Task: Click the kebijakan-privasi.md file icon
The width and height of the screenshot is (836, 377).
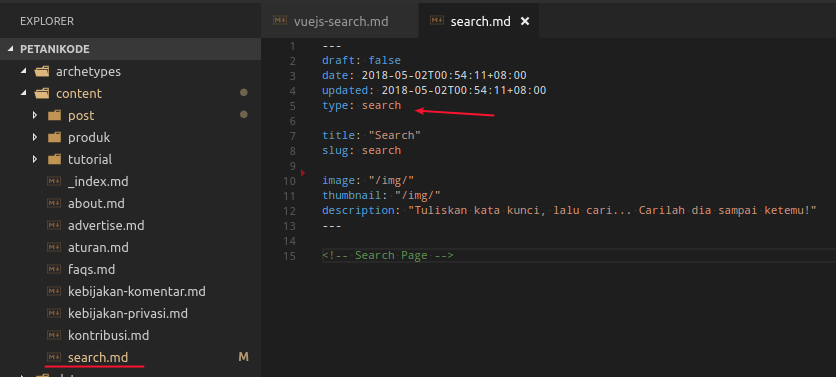Action: tap(54, 313)
